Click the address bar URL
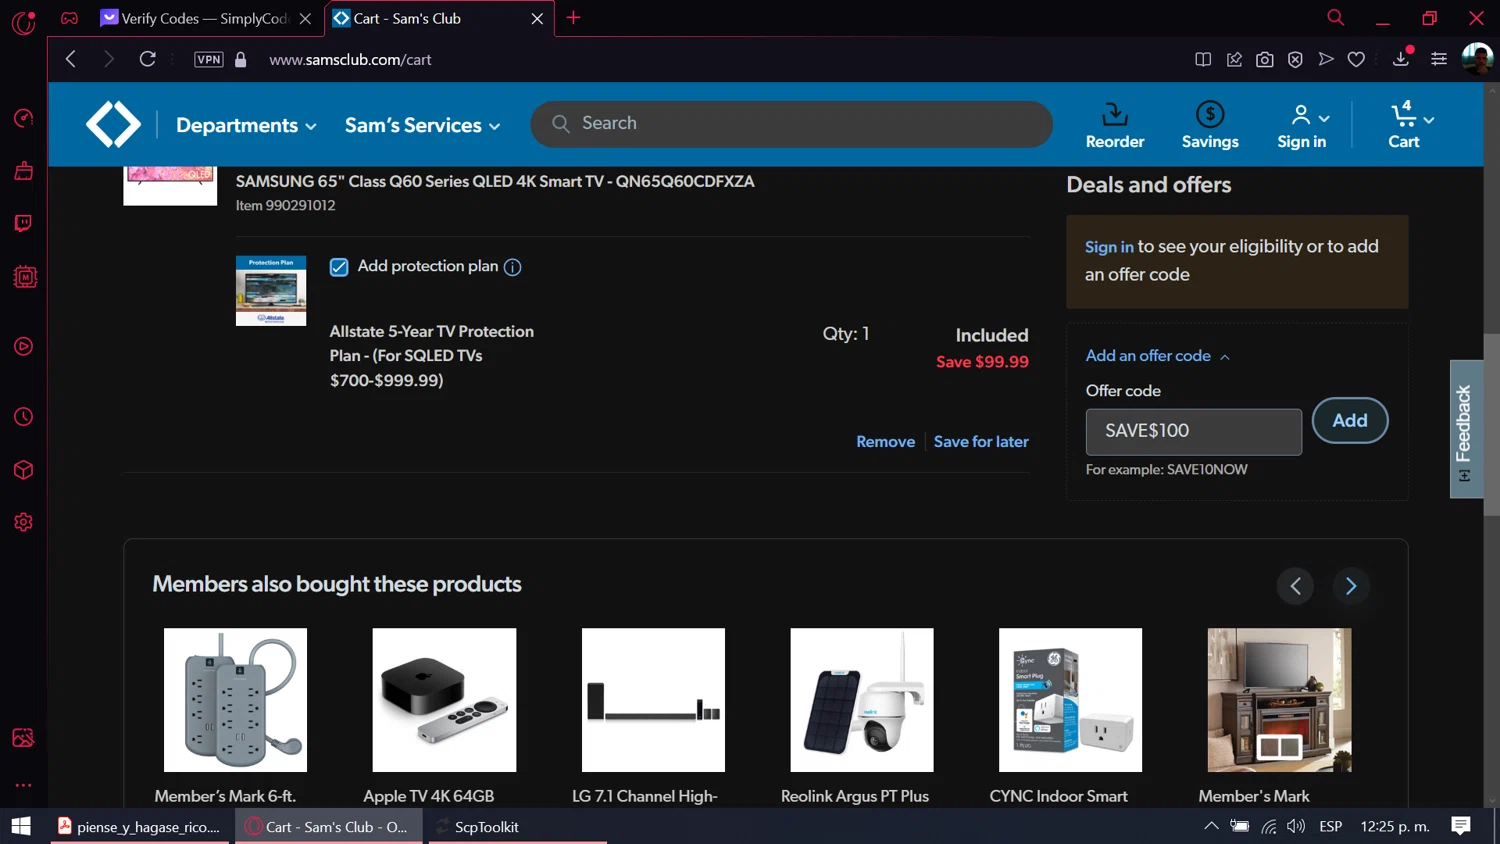Image resolution: width=1500 pixels, height=844 pixels. coord(350,59)
